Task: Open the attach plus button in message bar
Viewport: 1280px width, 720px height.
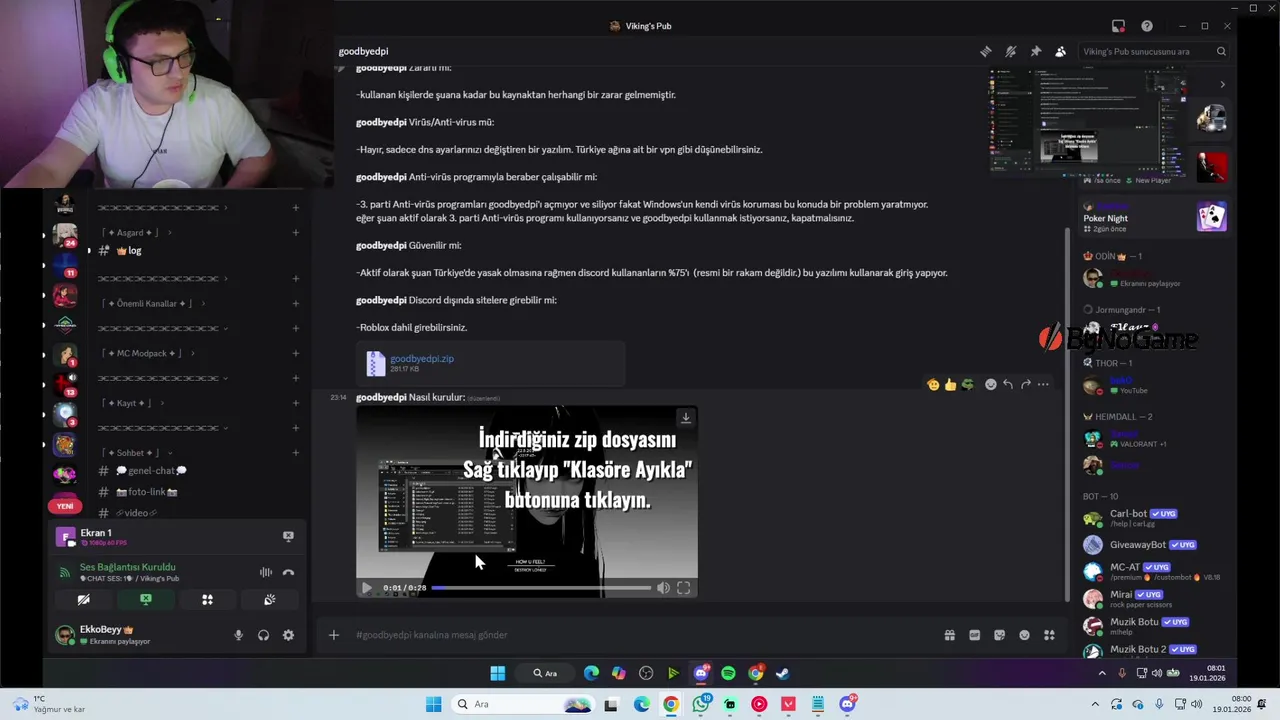Action: [x=334, y=635]
